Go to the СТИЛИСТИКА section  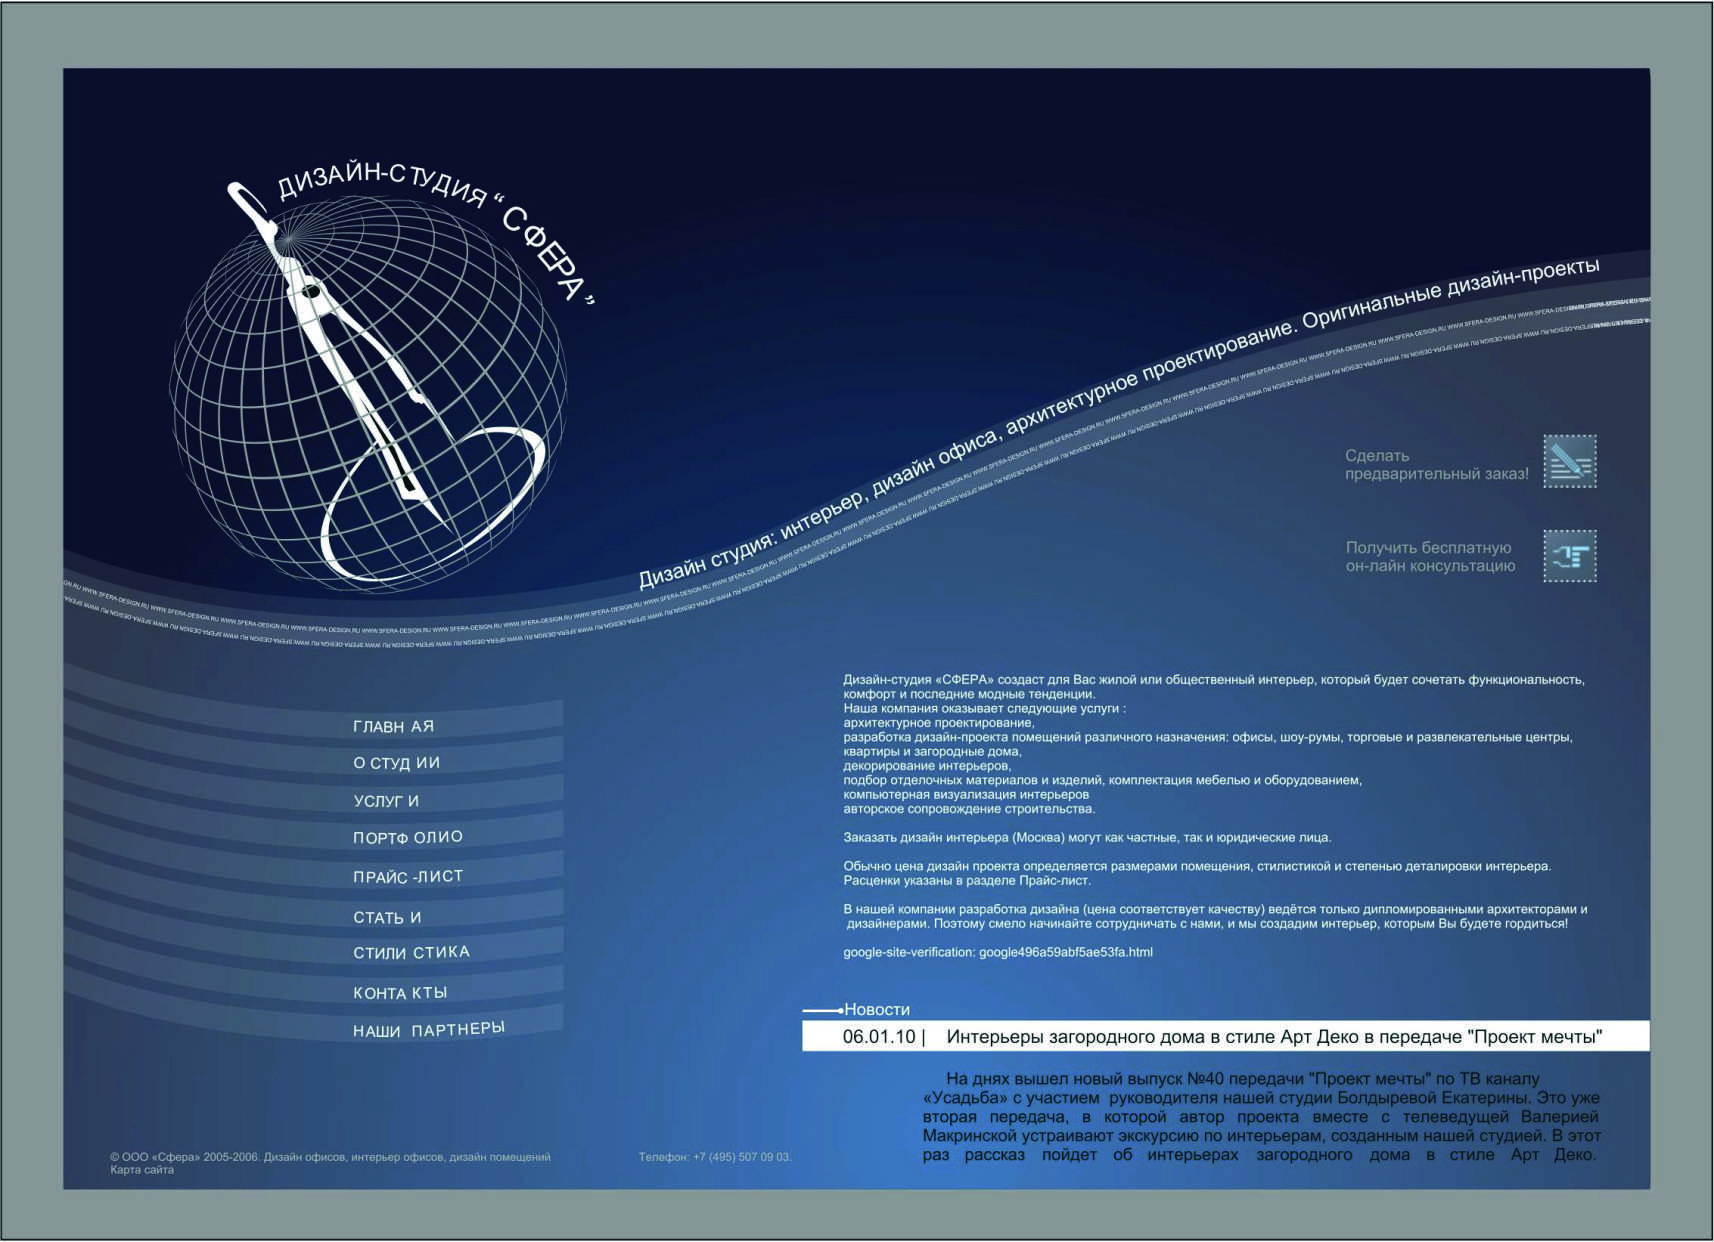[411, 952]
